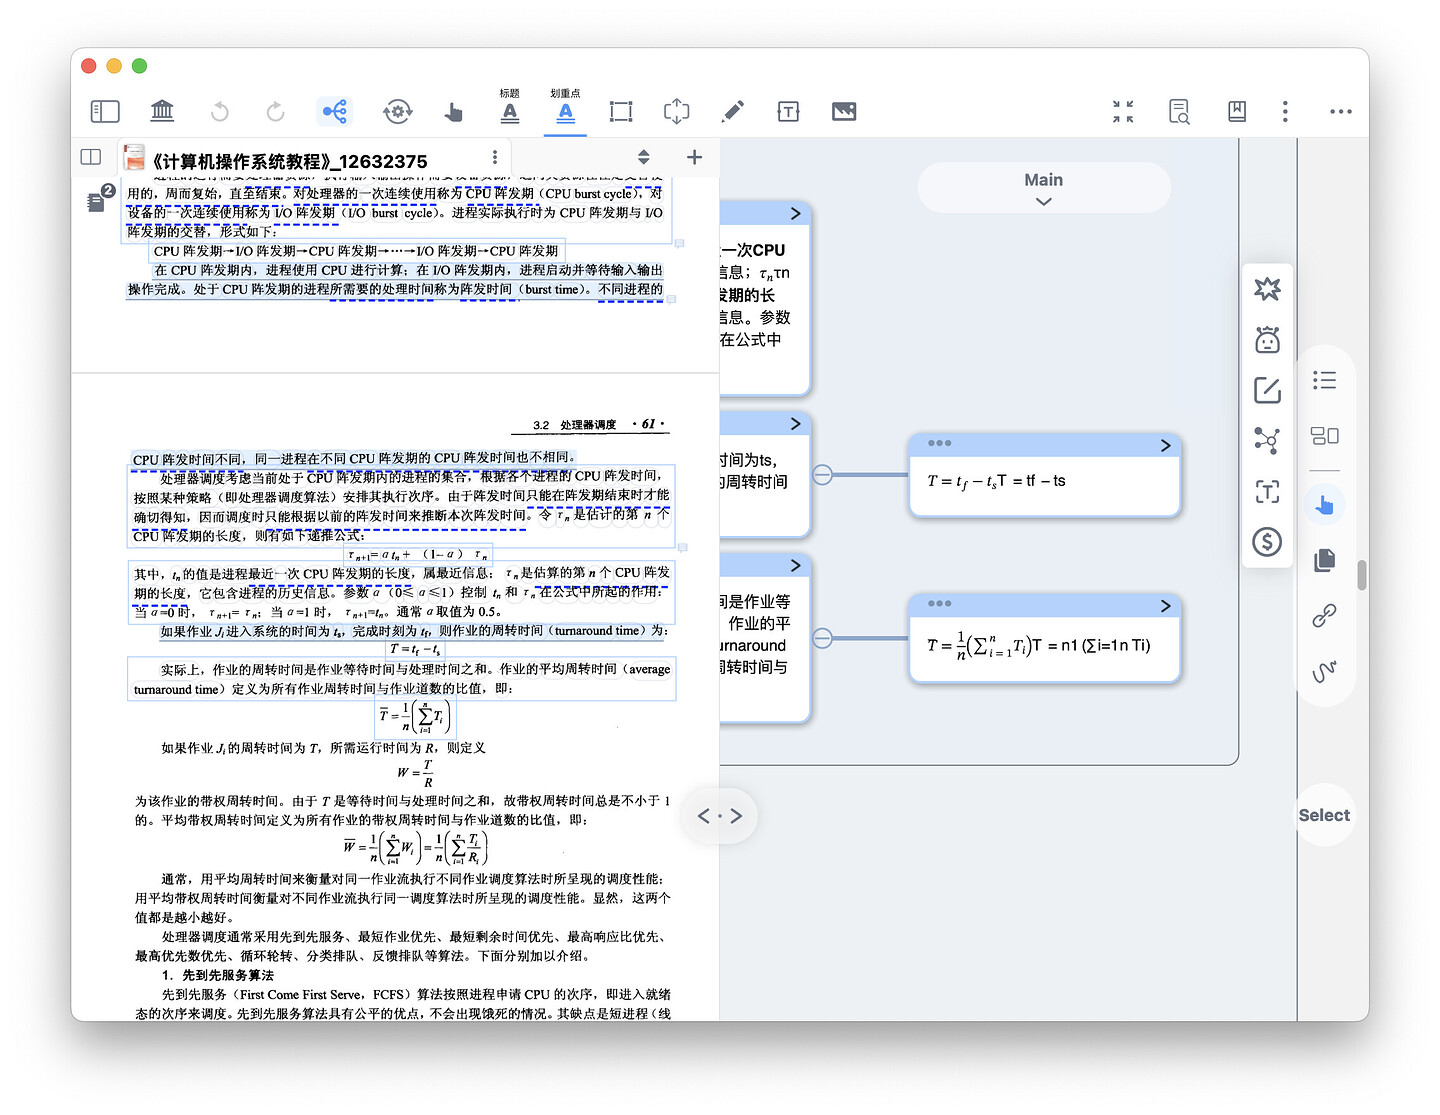1440x1115 pixels.
Task: Undo the last action
Action: pos(220,111)
